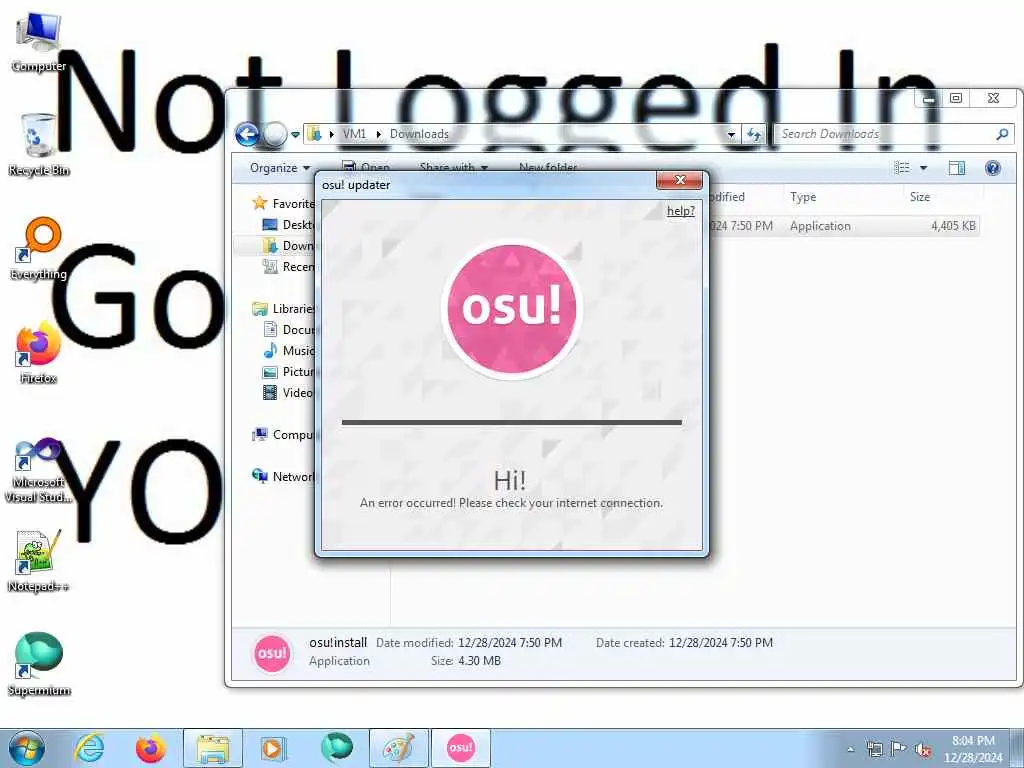The width and height of the screenshot is (1024, 768).
Task: Click the search magnifier icon in Explorer
Action: click(x=1002, y=134)
